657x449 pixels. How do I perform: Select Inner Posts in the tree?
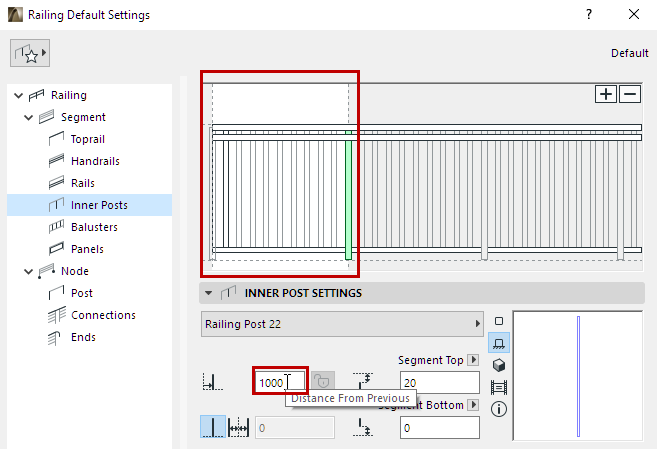99,205
